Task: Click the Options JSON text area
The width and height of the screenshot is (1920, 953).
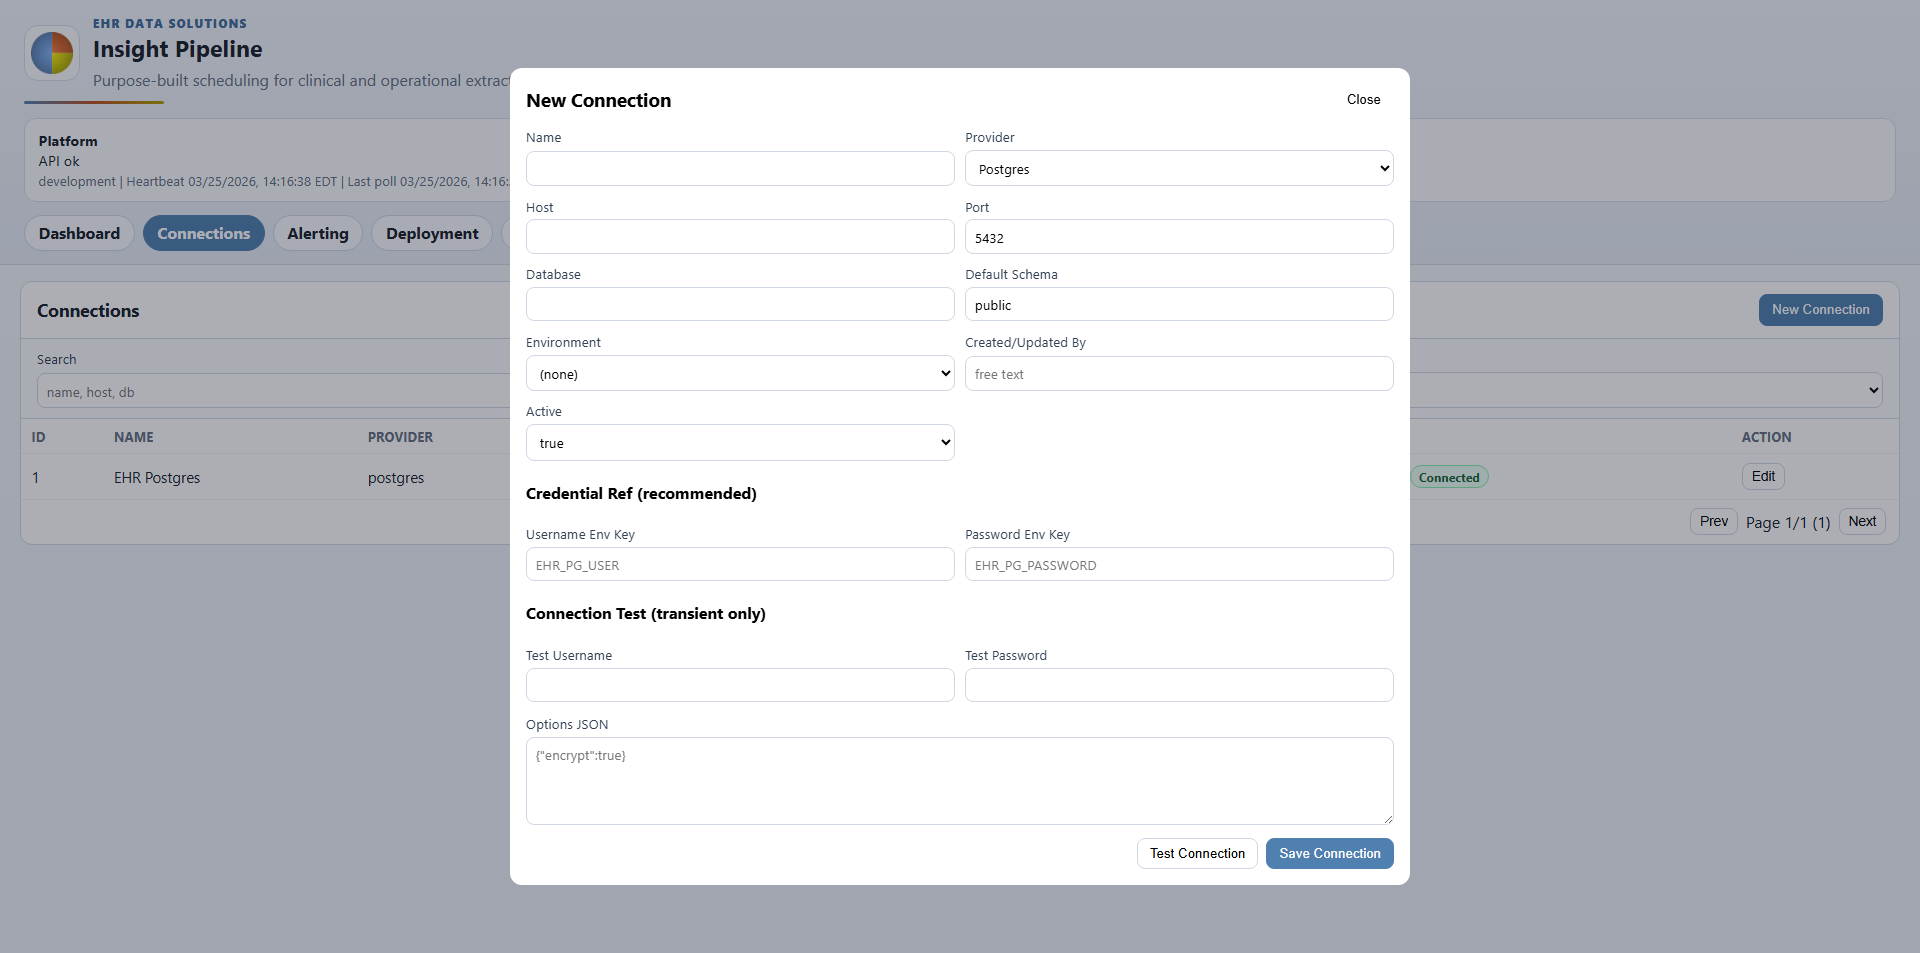Action: point(959,780)
